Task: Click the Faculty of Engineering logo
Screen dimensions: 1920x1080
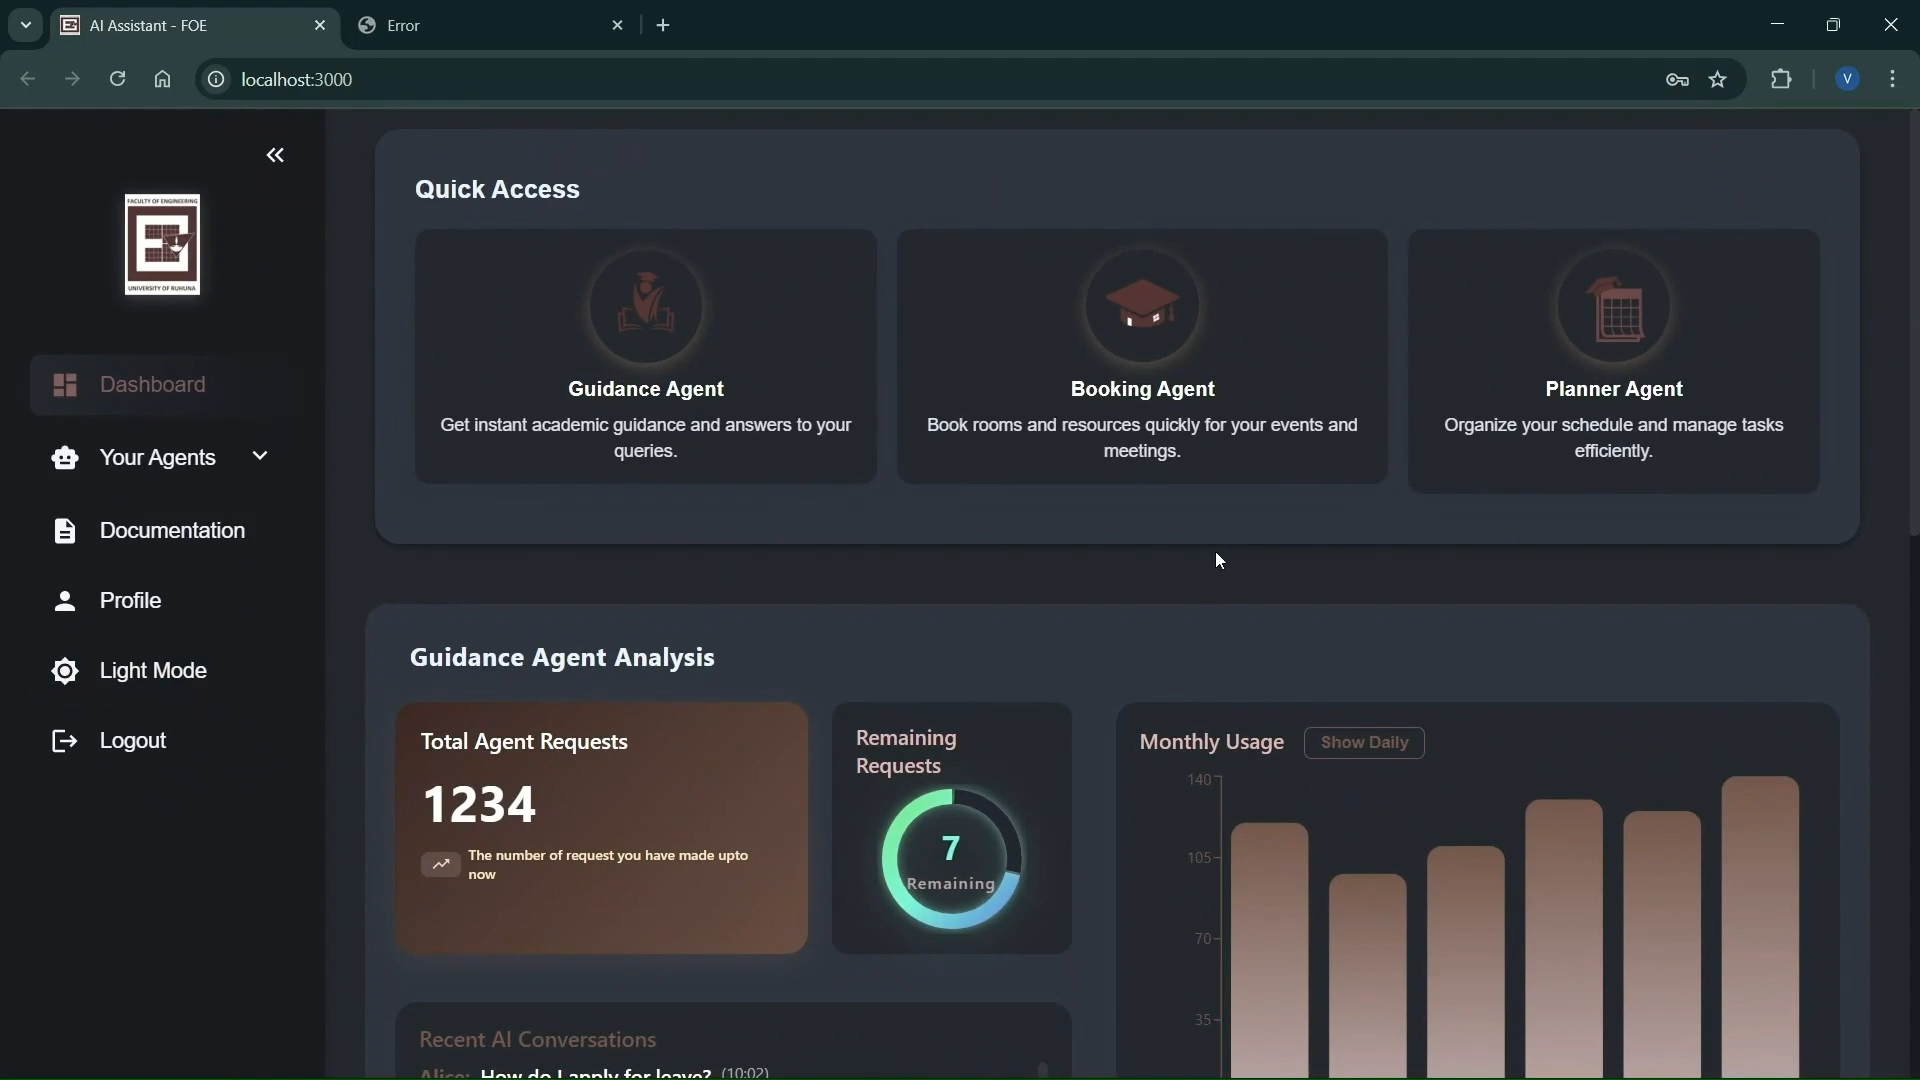Action: pos(162,245)
